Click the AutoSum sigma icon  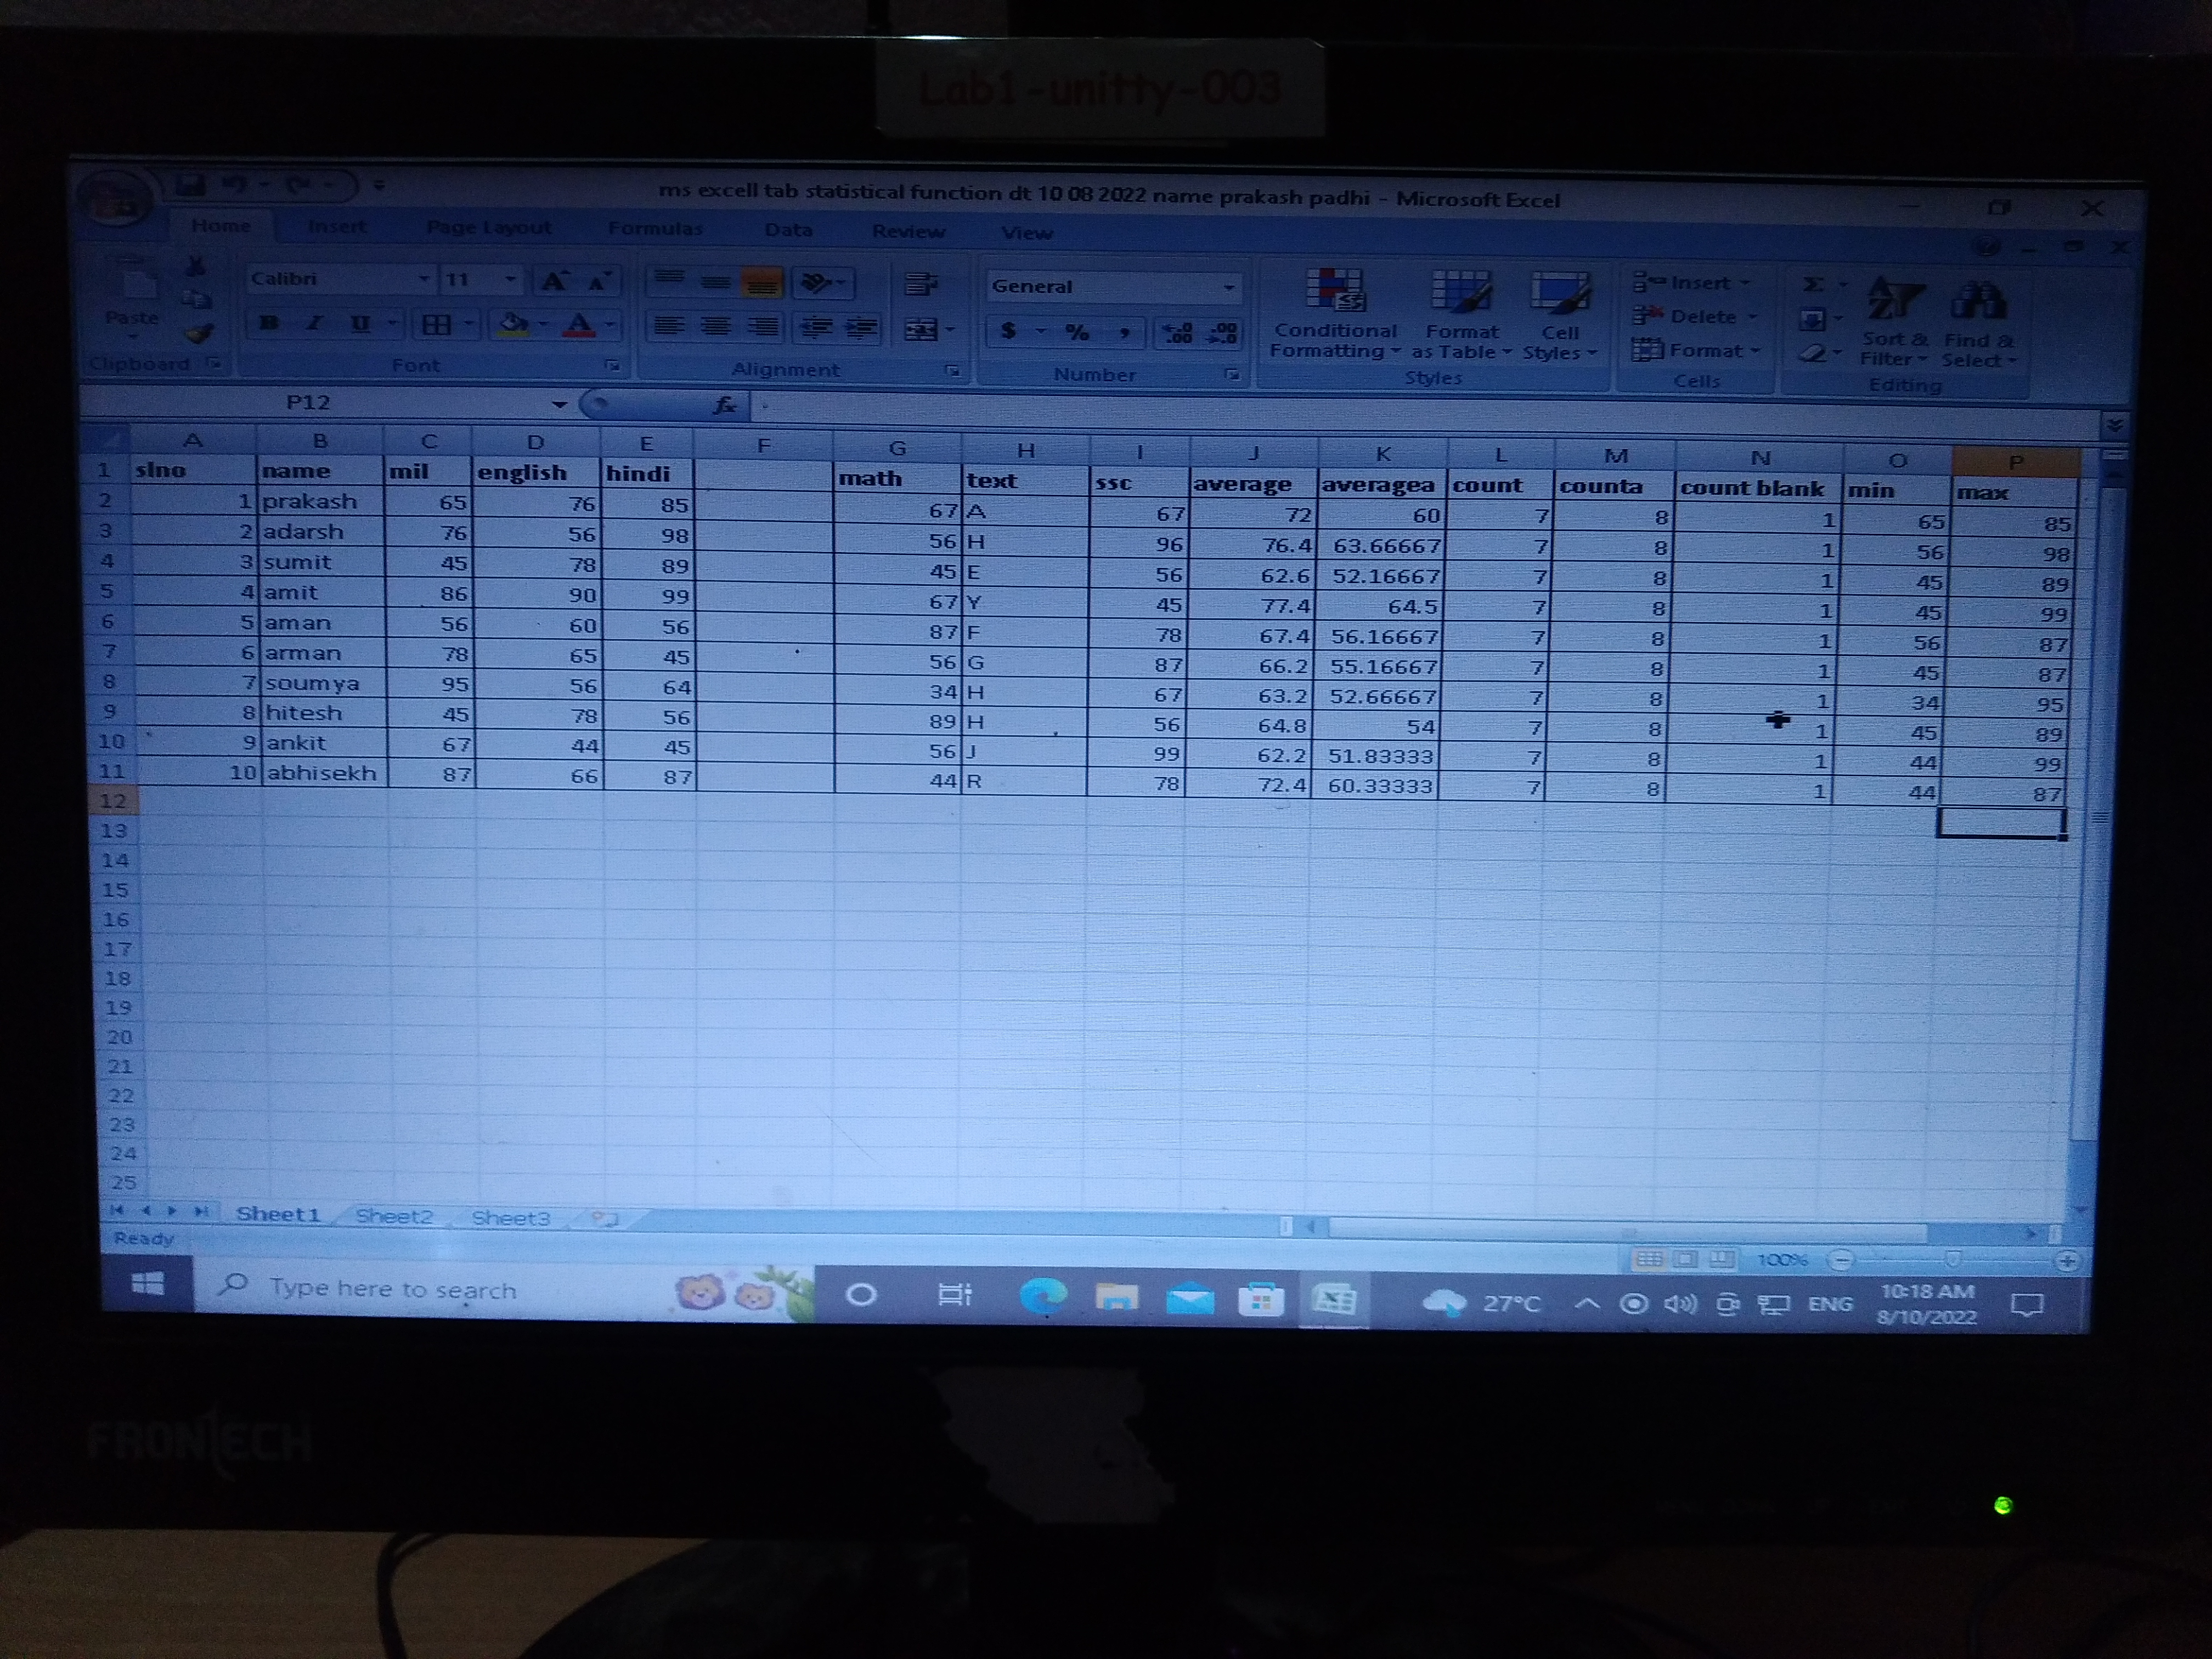[x=1812, y=285]
